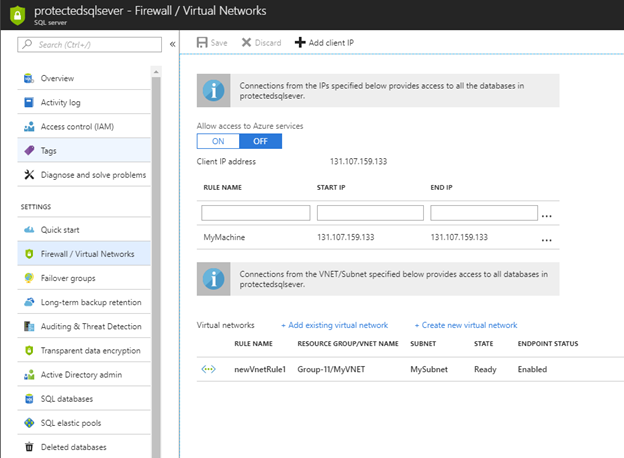
Task: Click the Ready state cell
Action: click(x=485, y=369)
